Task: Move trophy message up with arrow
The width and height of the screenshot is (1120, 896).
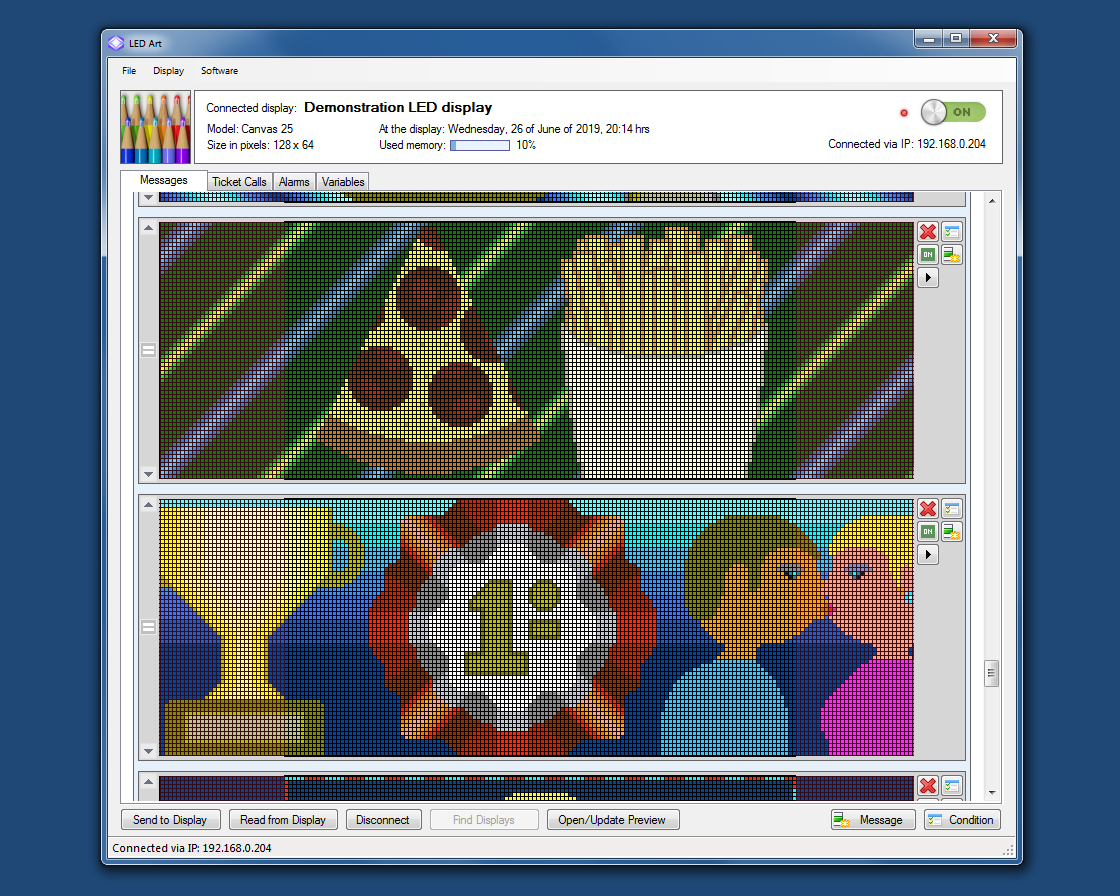Action: tap(149, 505)
